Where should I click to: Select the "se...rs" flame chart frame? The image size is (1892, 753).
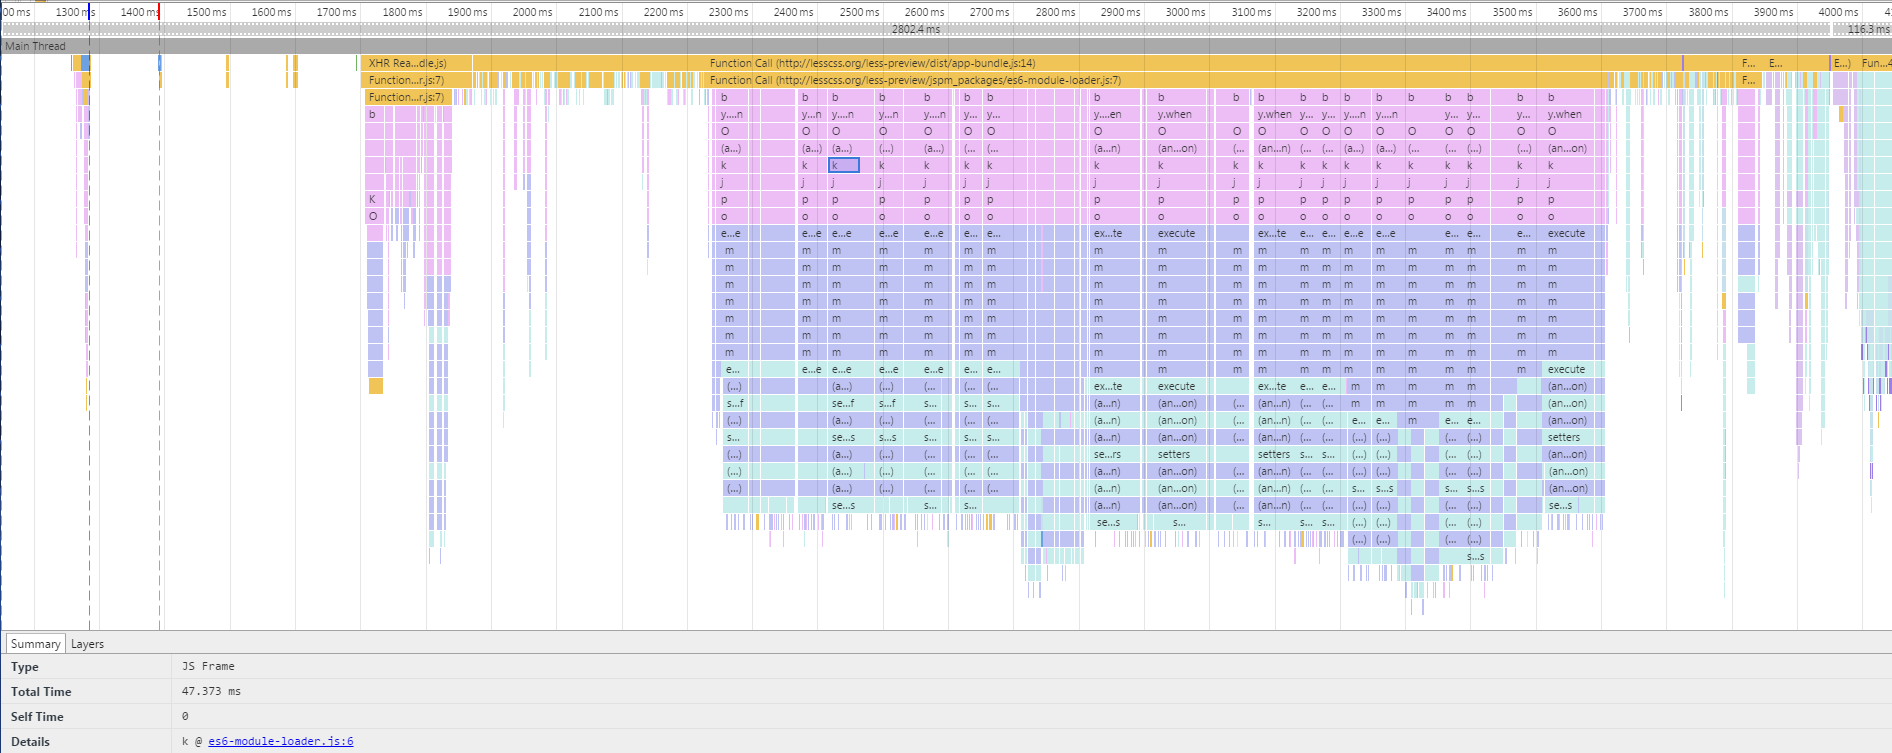(1108, 454)
